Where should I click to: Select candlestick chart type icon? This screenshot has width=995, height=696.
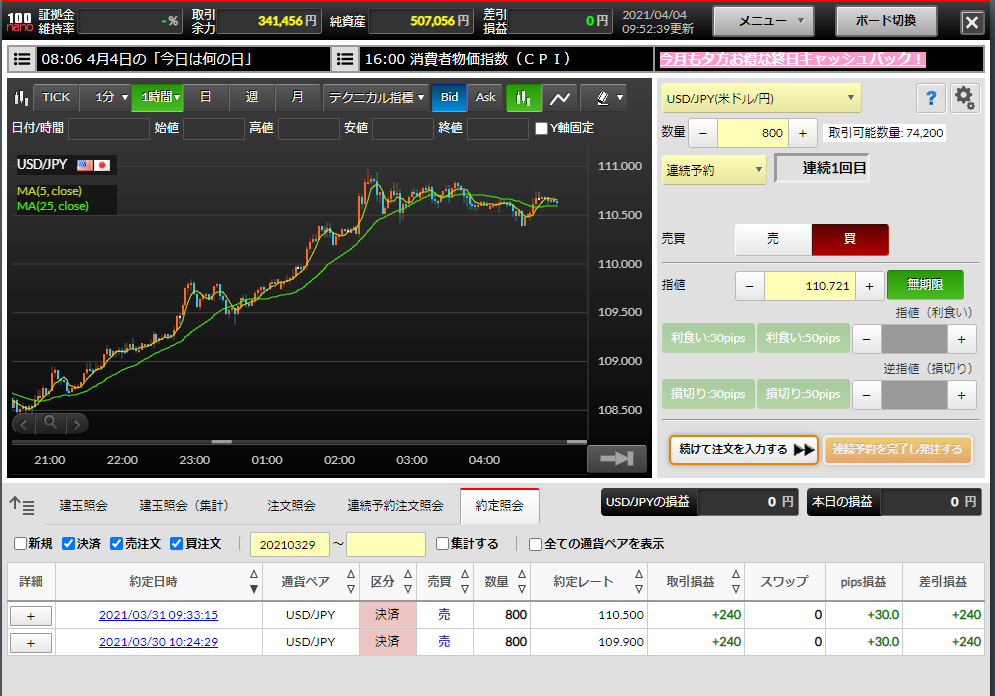[x=524, y=98]
